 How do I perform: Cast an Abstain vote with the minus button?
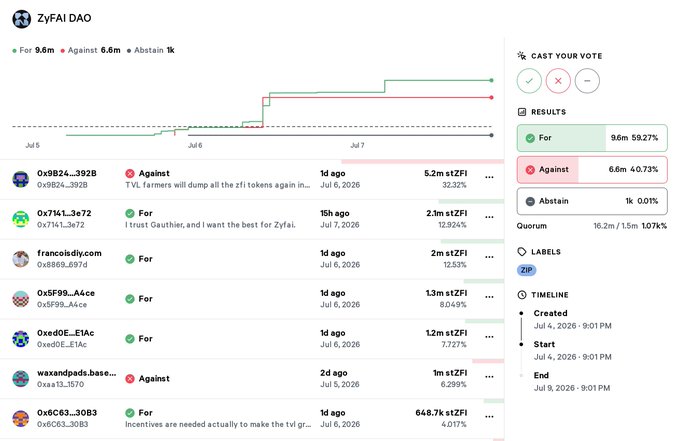(587, 81)
